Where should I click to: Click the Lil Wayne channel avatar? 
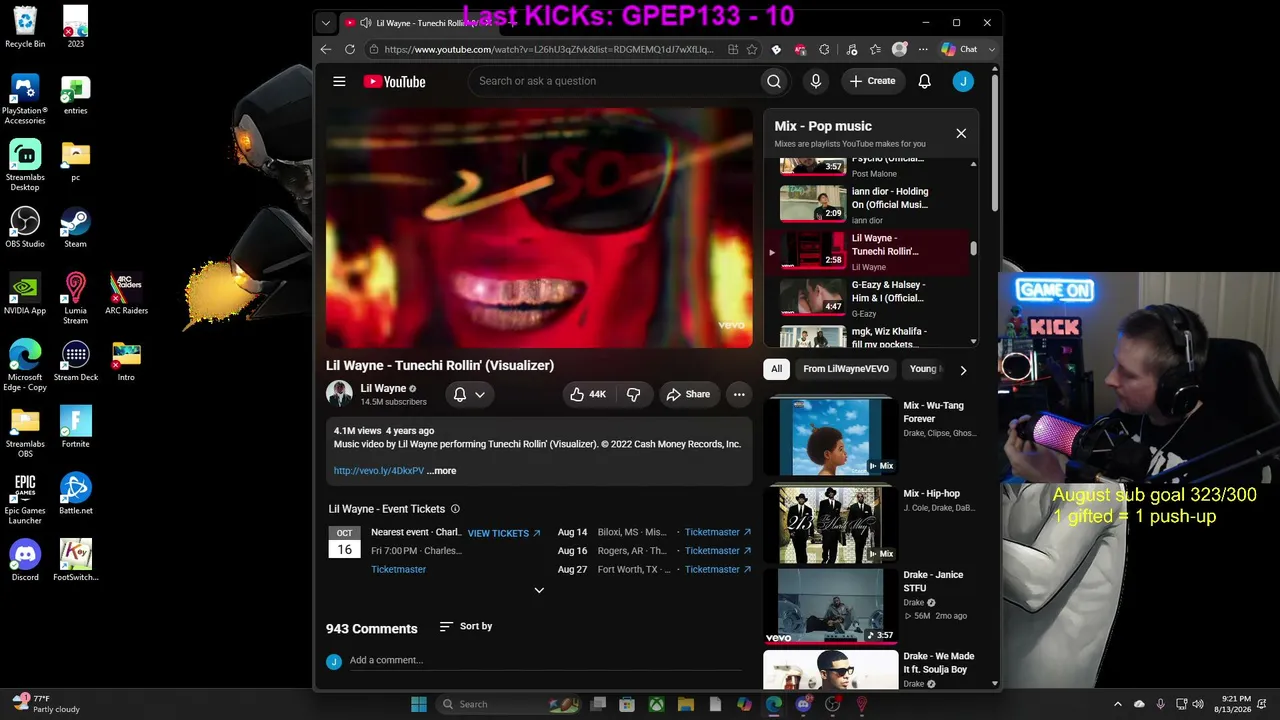(339, 394)
